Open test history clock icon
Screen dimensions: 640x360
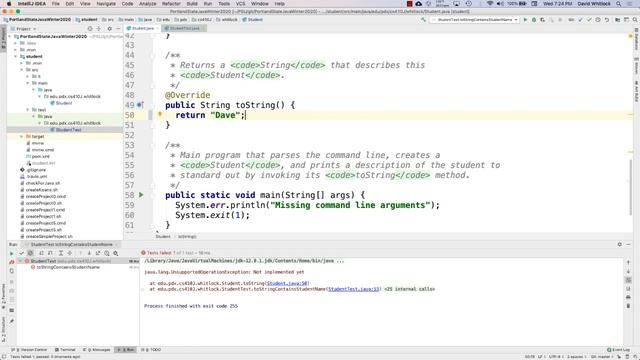[107, 253]
